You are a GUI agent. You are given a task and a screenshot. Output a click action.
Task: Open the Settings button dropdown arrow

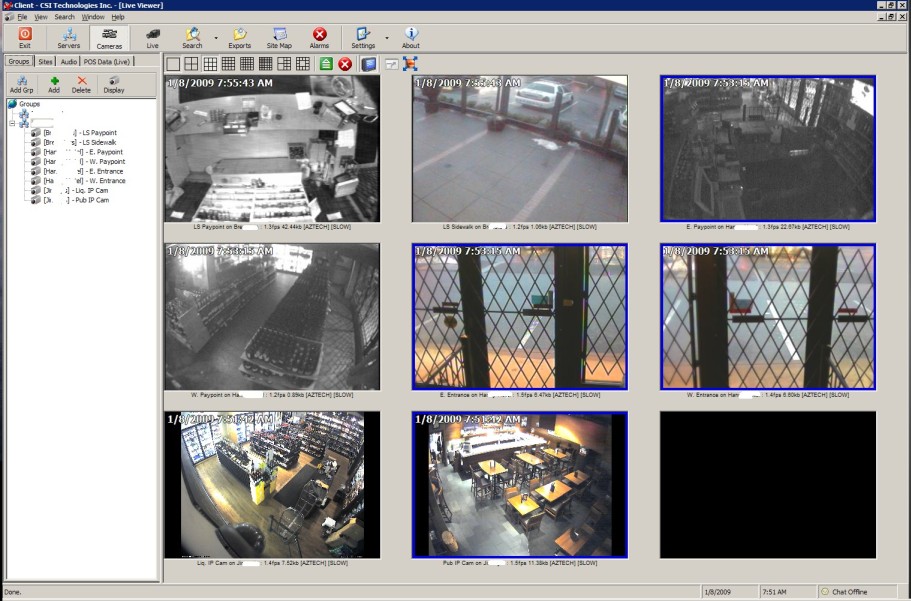(386, 38)
